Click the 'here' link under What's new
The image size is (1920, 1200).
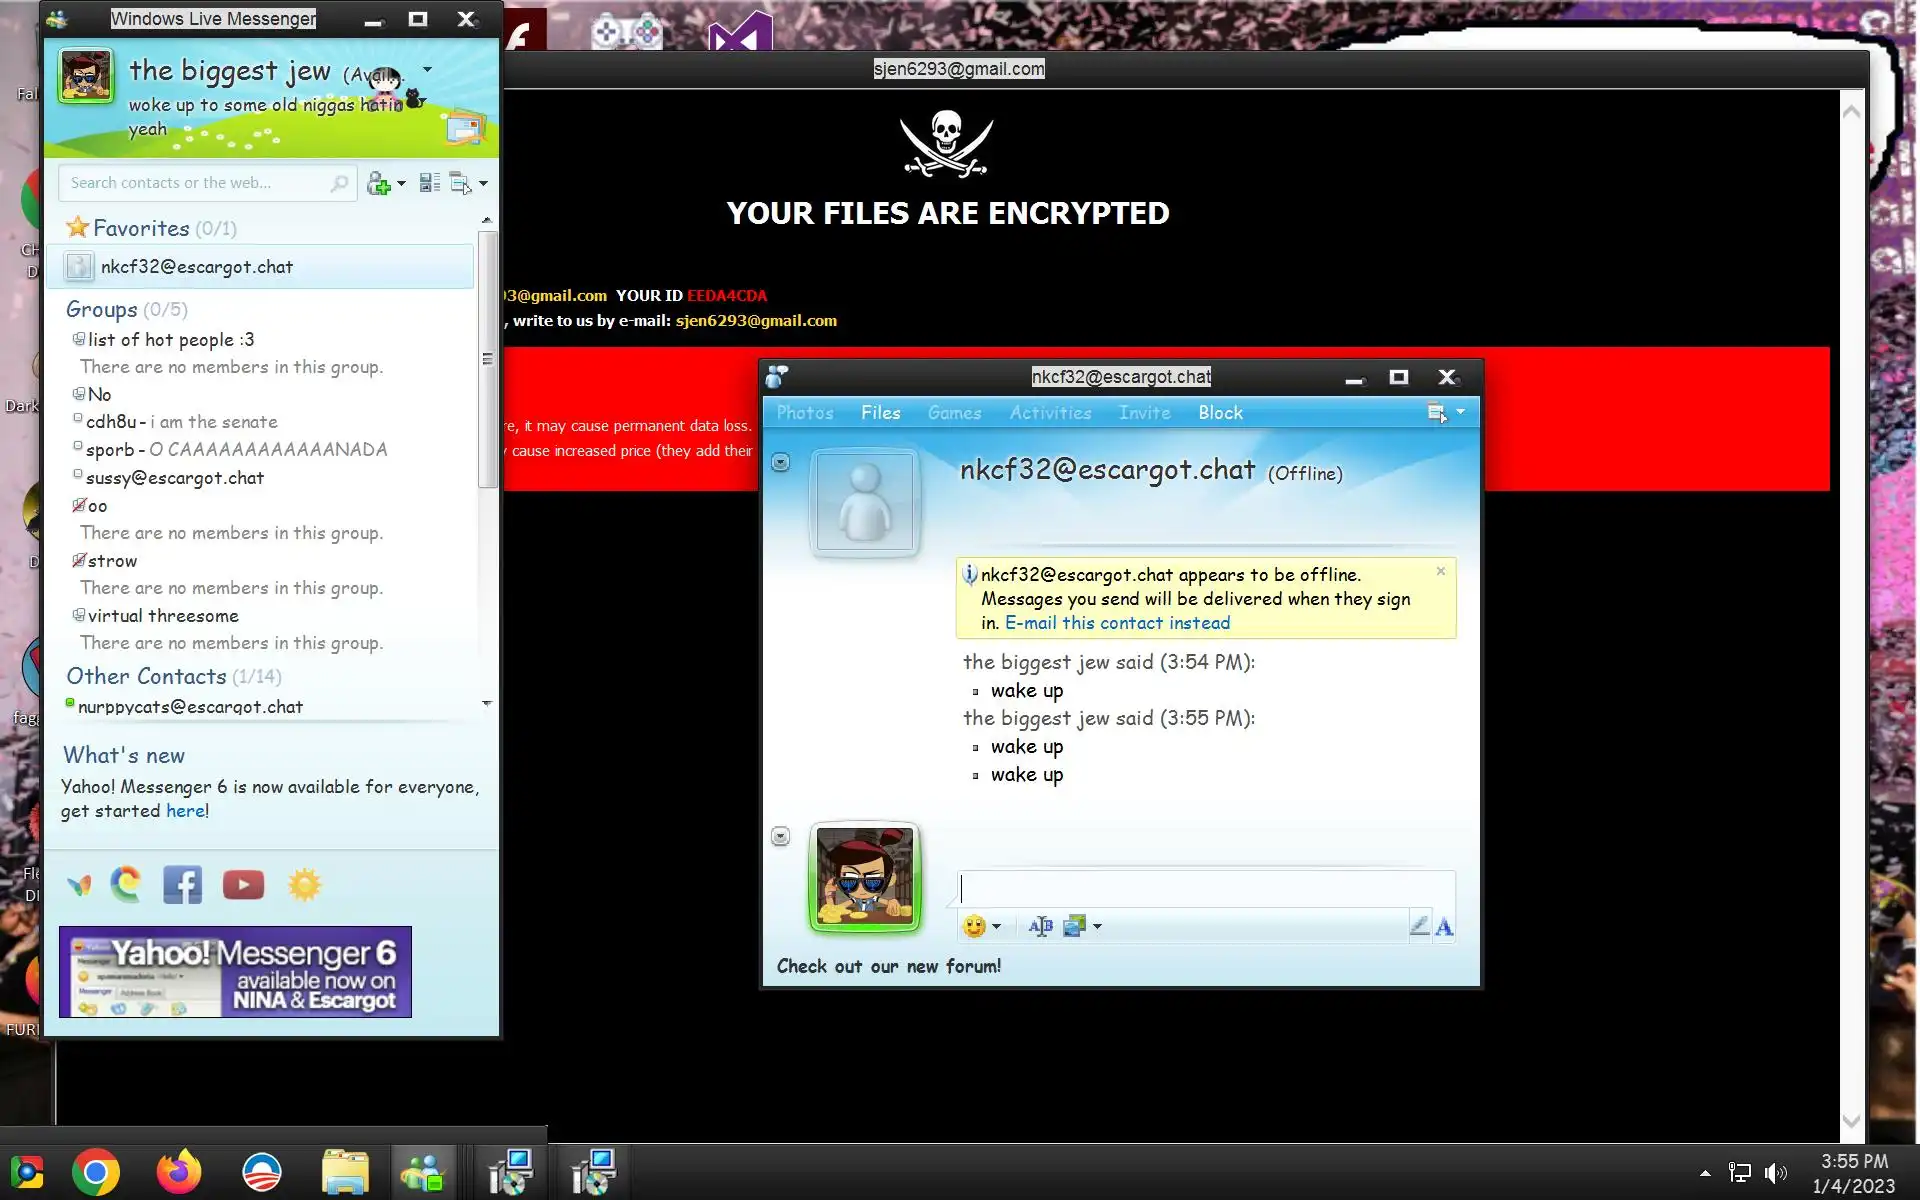click(185, 811)
